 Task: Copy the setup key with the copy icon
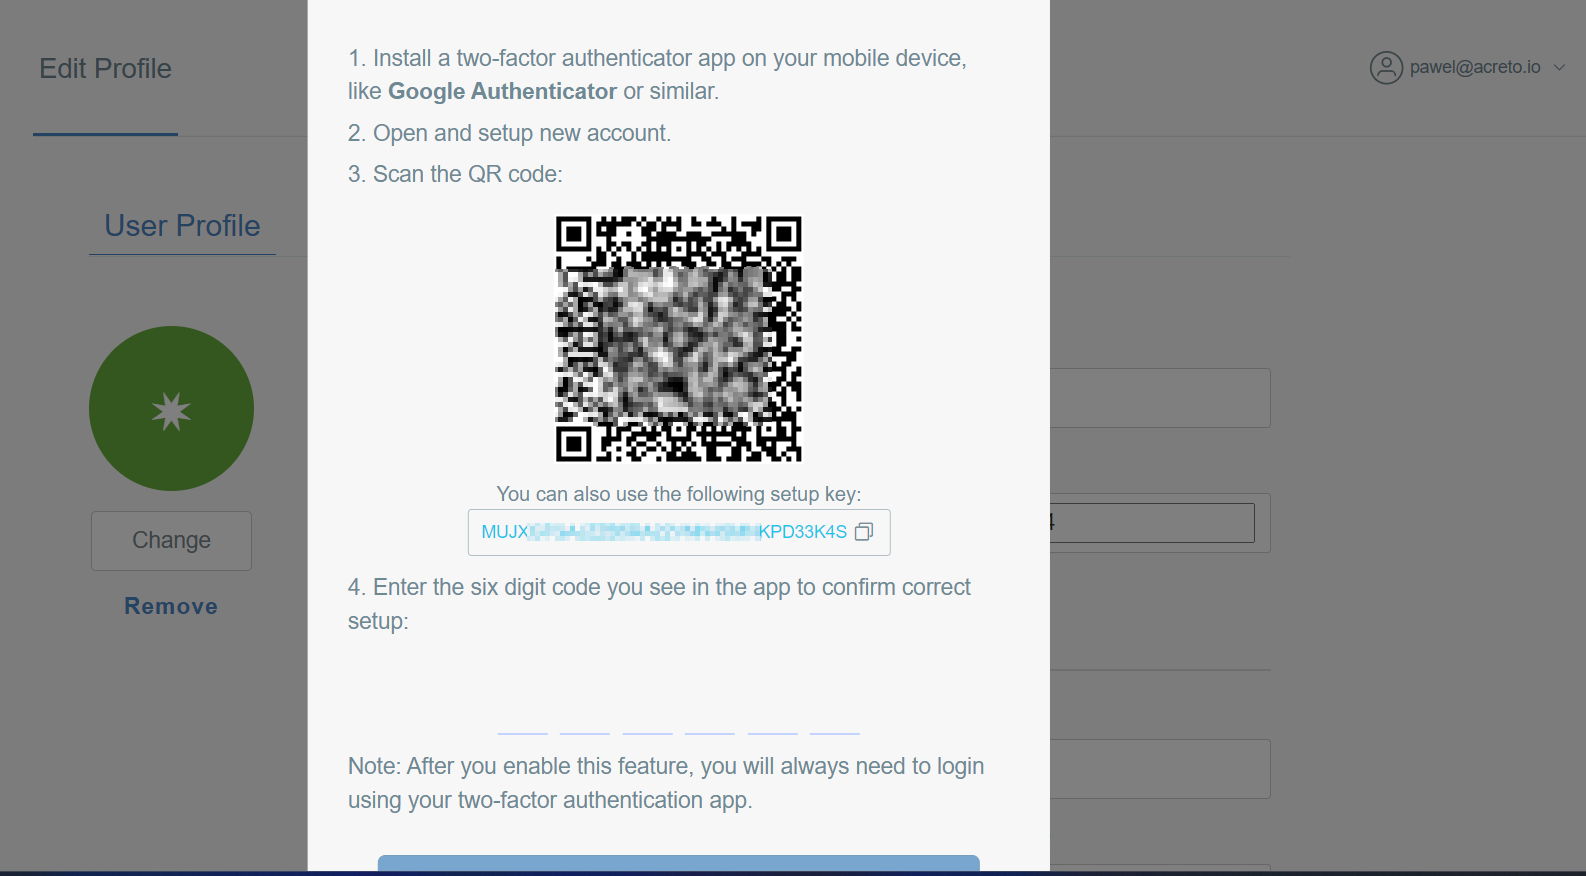coord(864,532)
